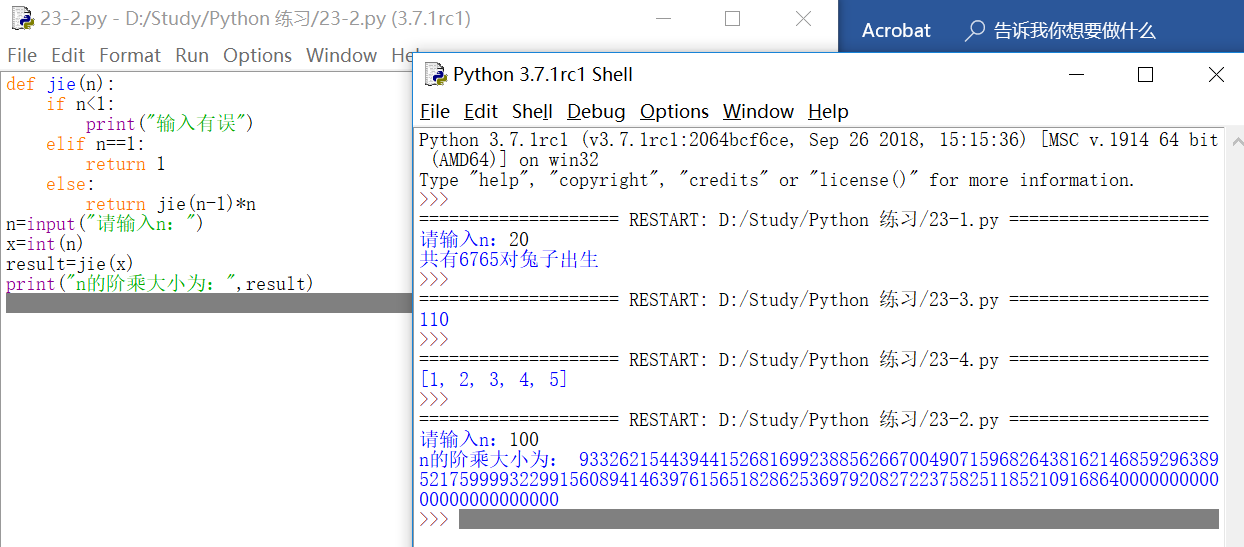Click the RESTART 23-2.py line in shell
1244x547 pixels.
814,420
